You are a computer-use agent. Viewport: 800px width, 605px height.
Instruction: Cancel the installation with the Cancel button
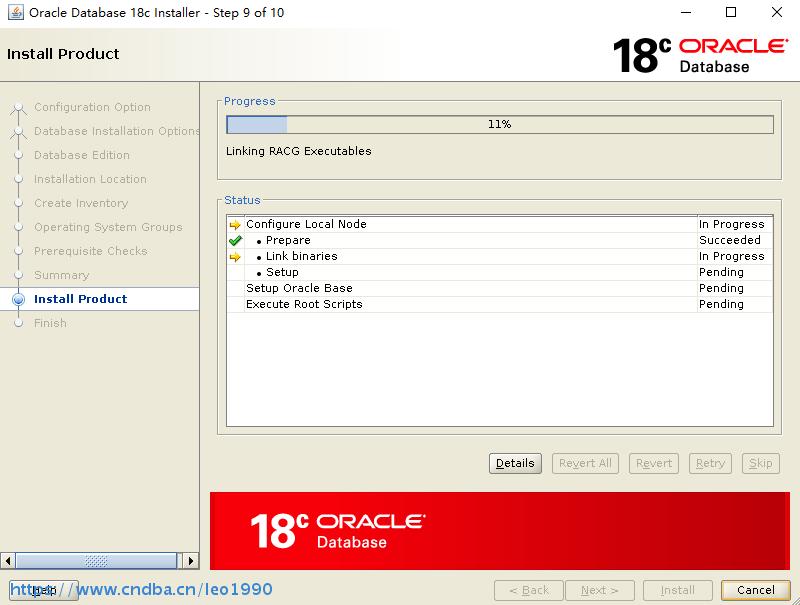click(756, 590)
